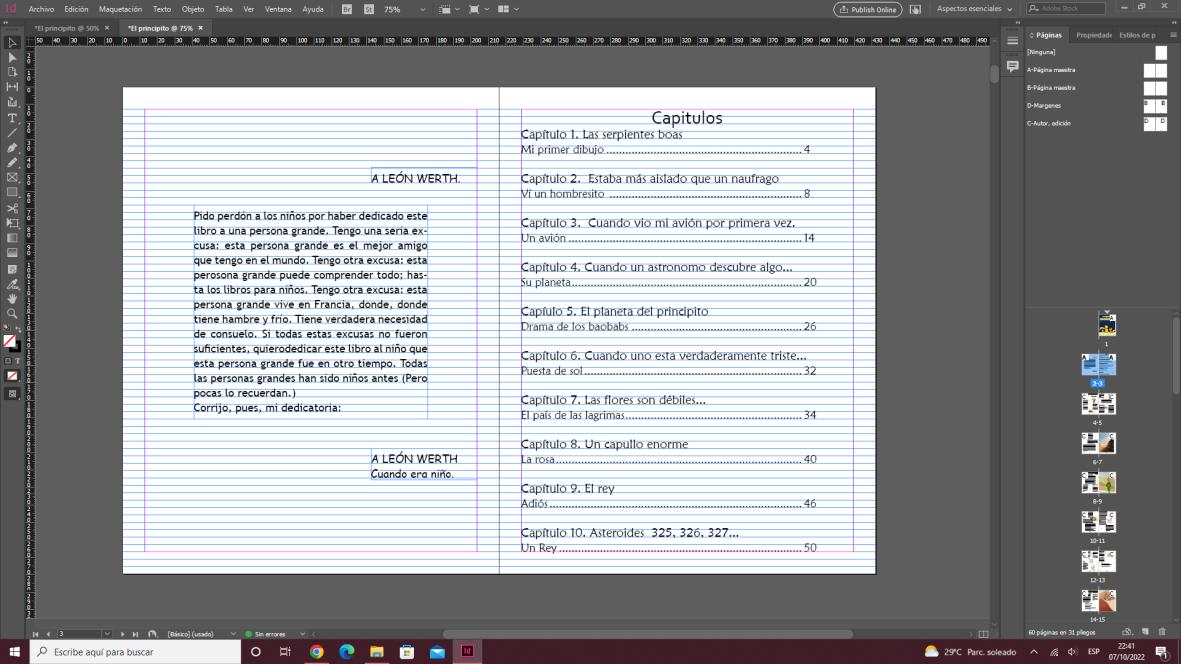Open Google Chrome from the taskbar
1181x664 pixels.
pos(316,651)
